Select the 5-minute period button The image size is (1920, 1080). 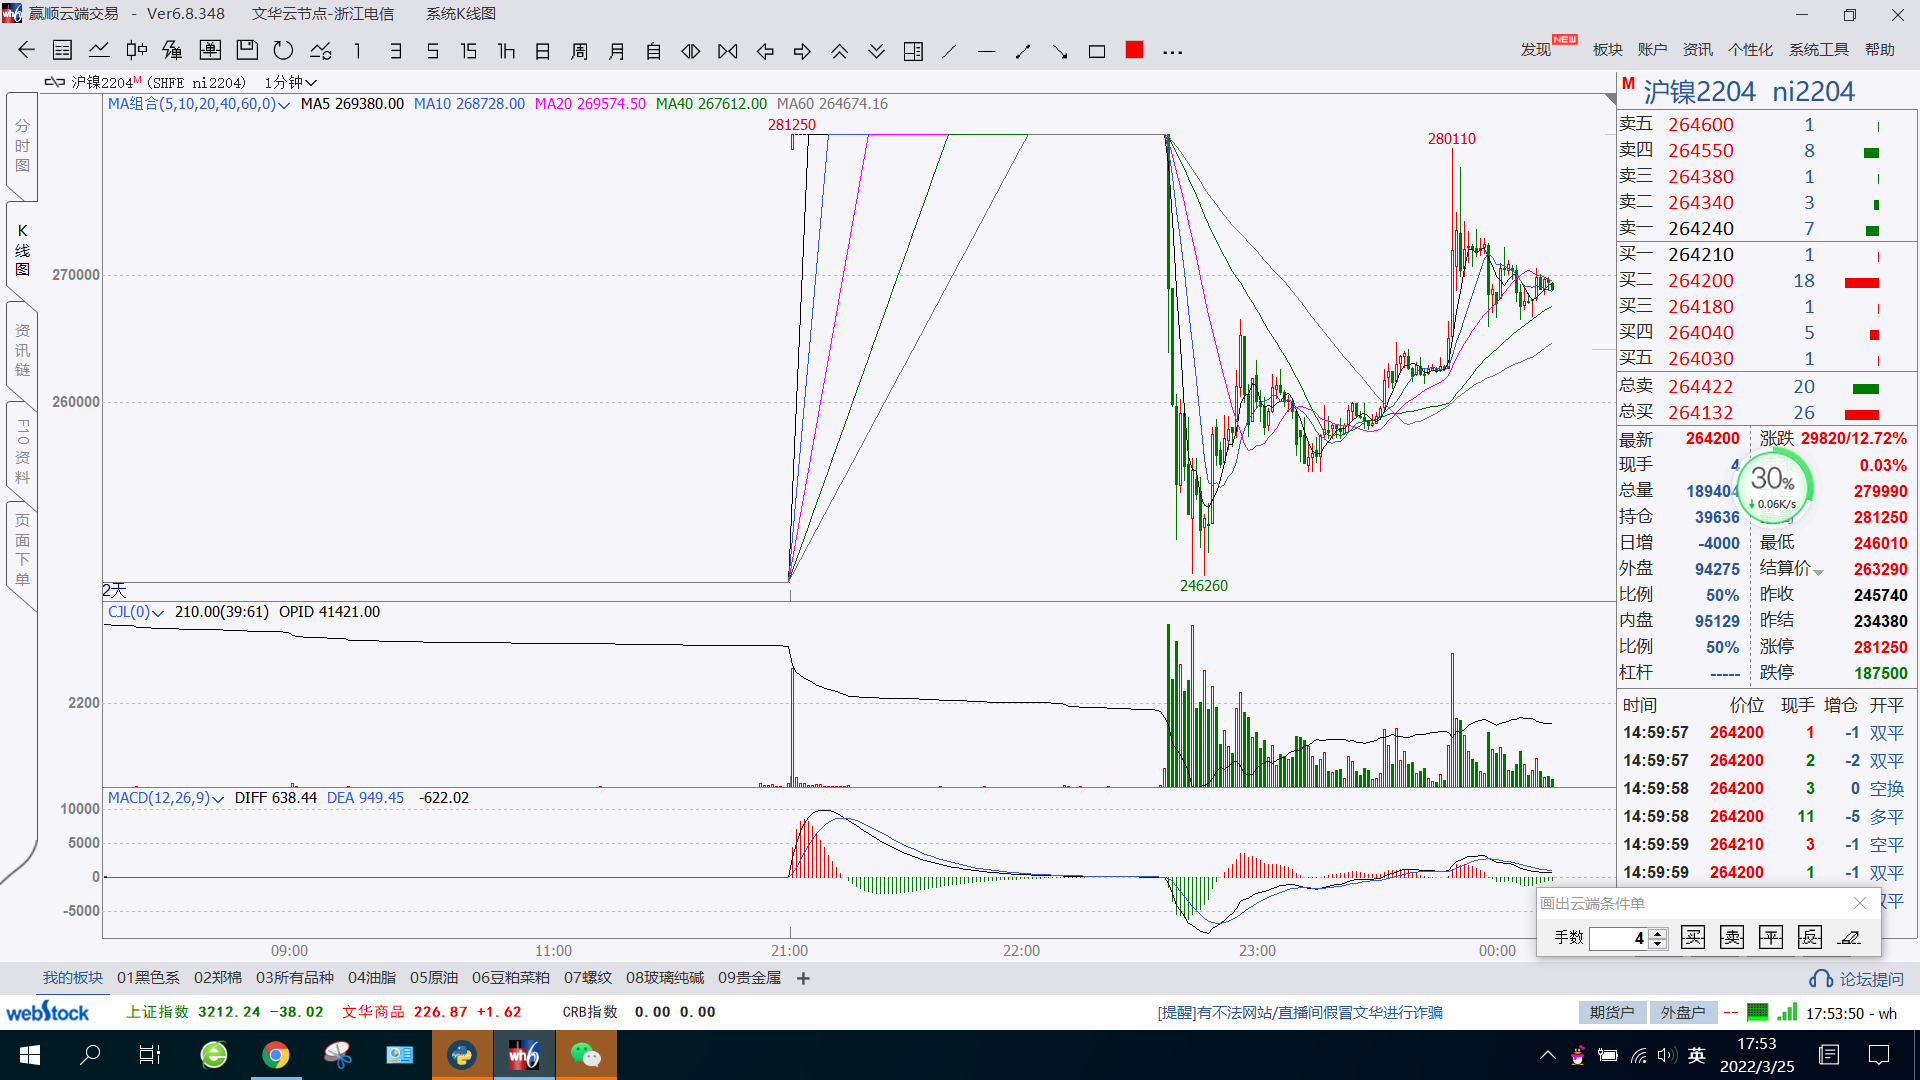[x=432, y=51]
